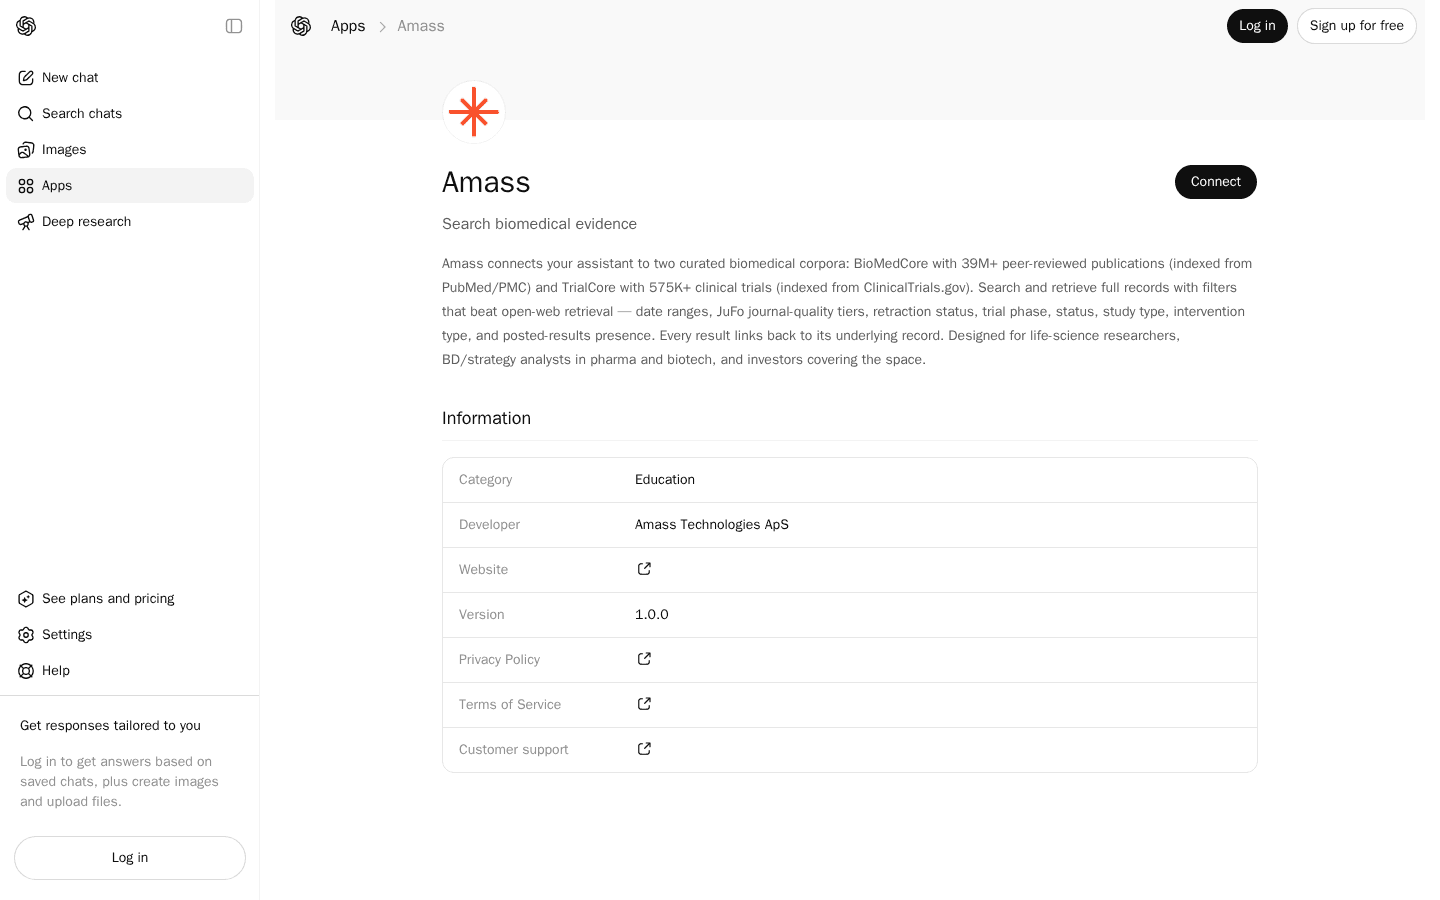Screen dimensions: 1440x900
Task: Click the Help lifebuoy icon
Action: [26, 671]
